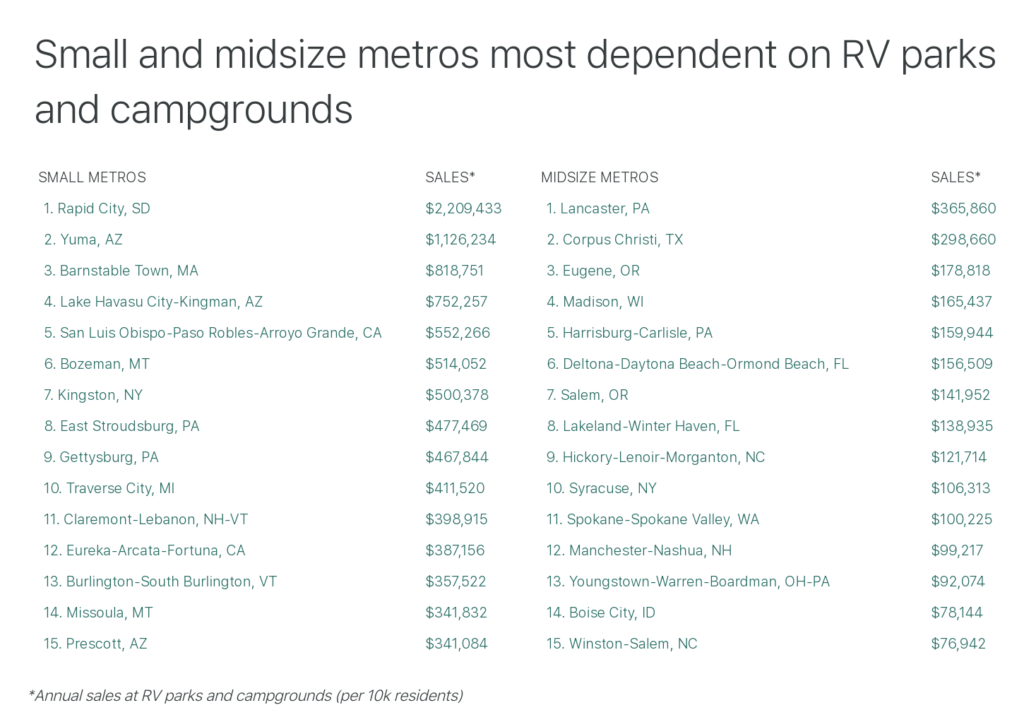The height and width of the screenshot is (715, 1024).
Task: Select '14. Missoula, MT'
Action: [x=98, y=613]
